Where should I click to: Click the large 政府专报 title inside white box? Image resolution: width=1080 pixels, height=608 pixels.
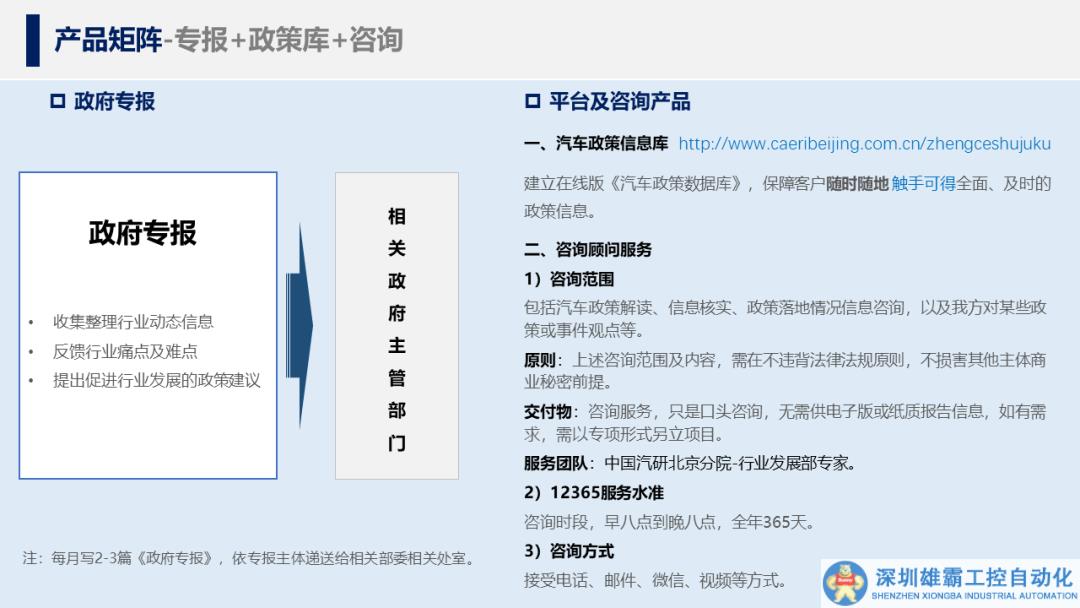pyautogui.click(x=143, y=233)
